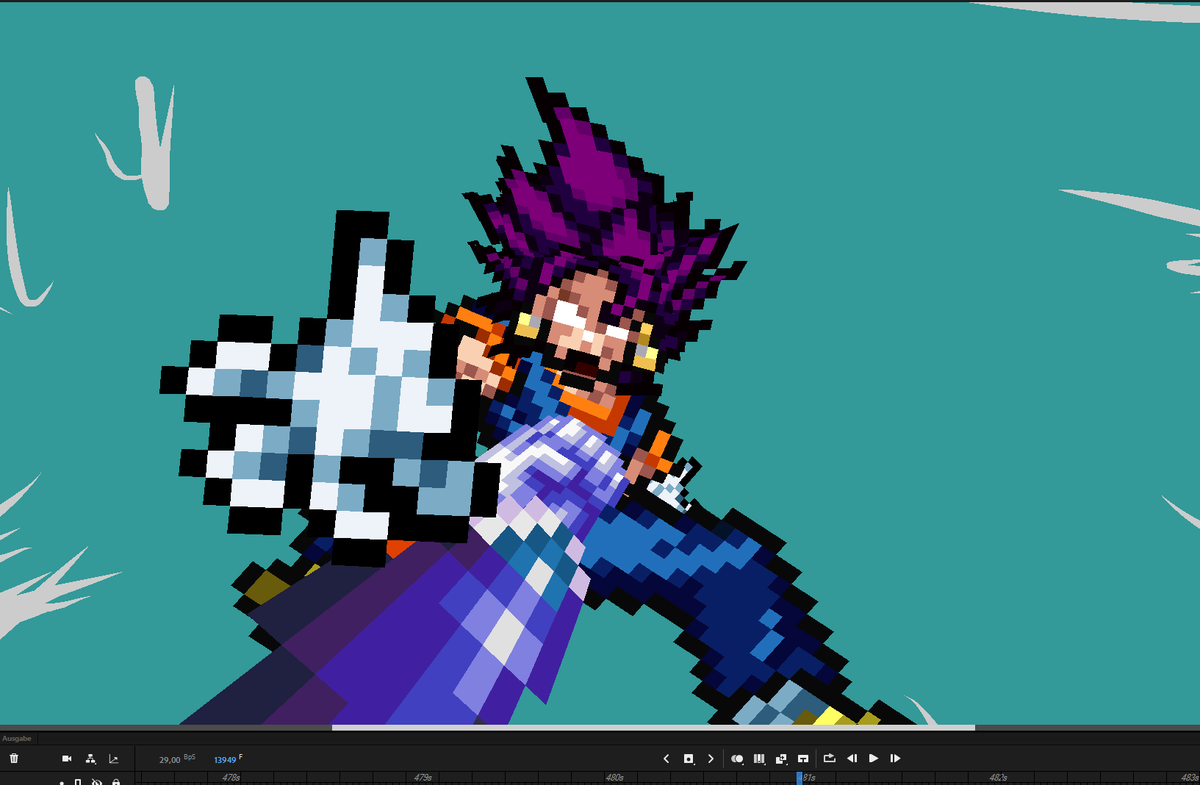Toggle loop playback button
Viewport: 1200px width, 785px height.
coord(829,759)
